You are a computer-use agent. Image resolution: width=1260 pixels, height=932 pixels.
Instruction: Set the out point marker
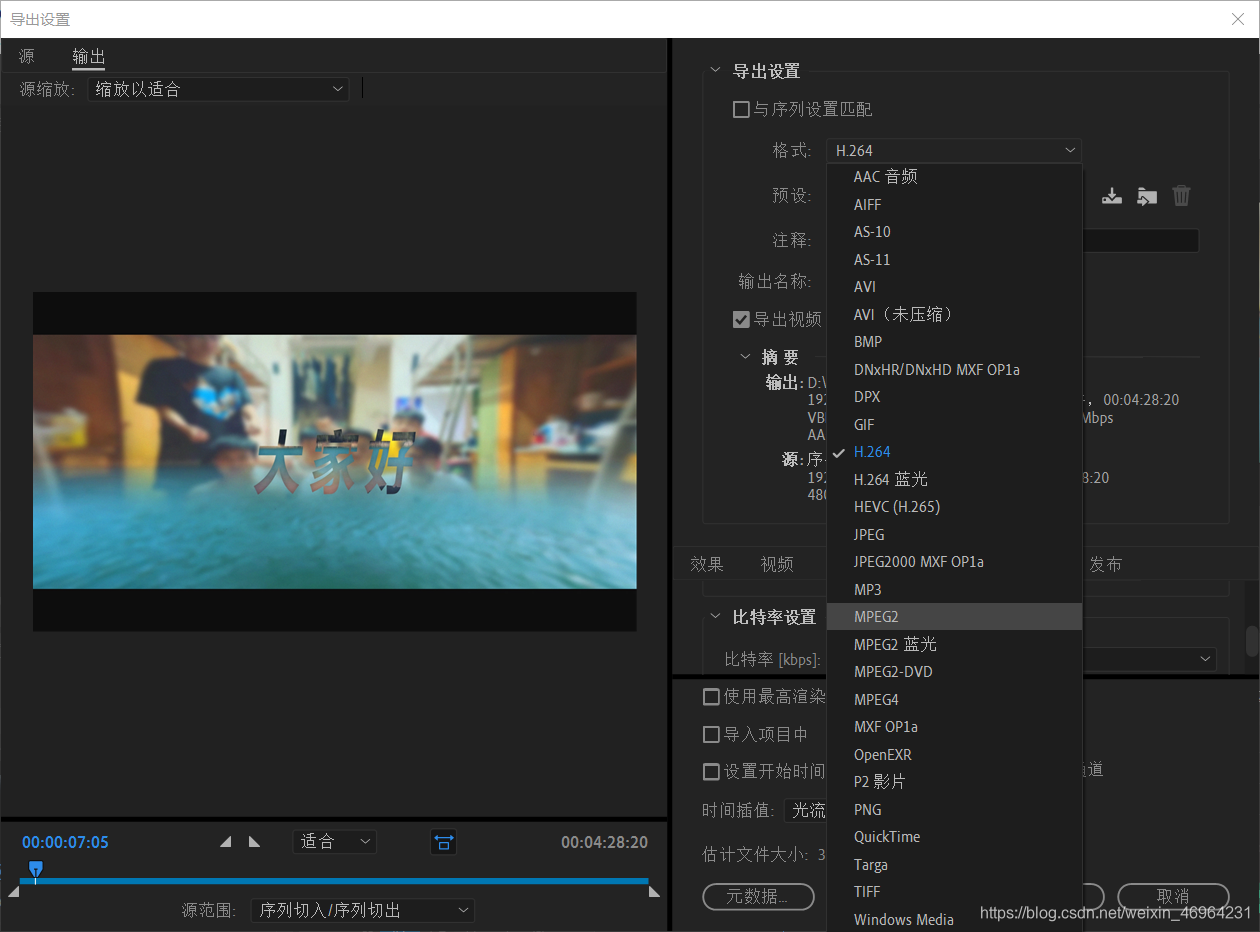click(254, 842)
